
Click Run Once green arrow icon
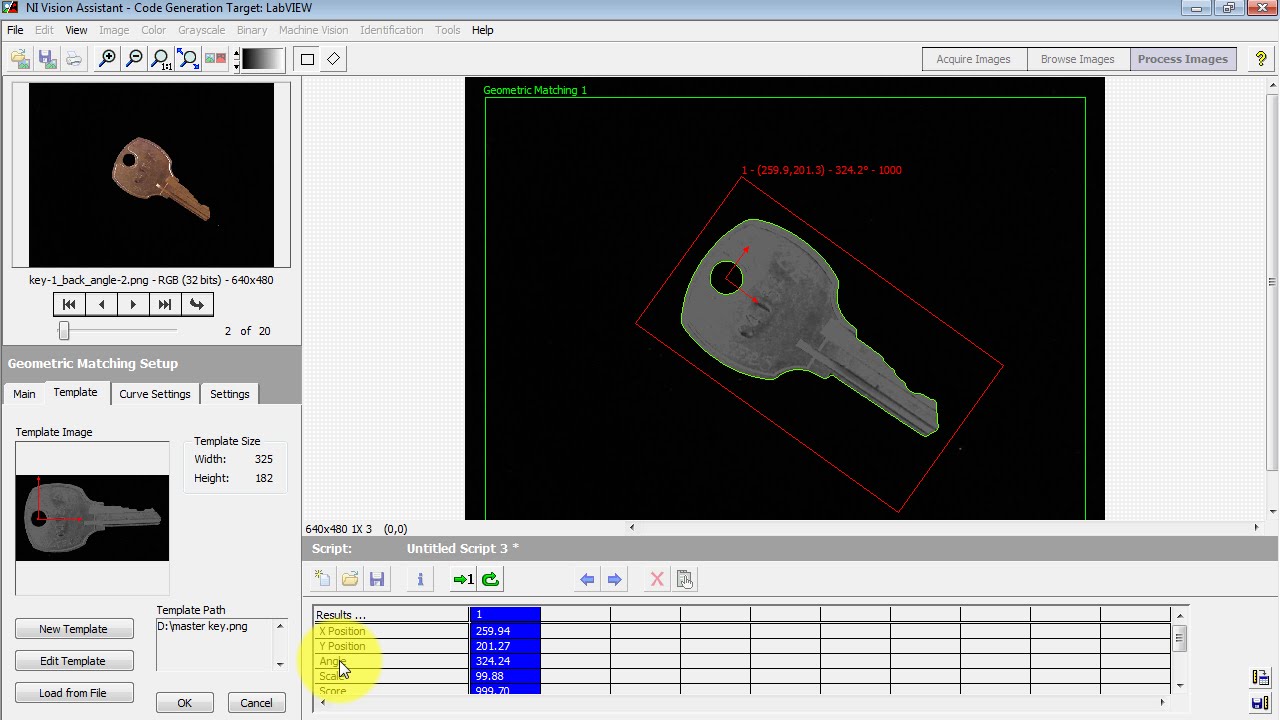463,579
